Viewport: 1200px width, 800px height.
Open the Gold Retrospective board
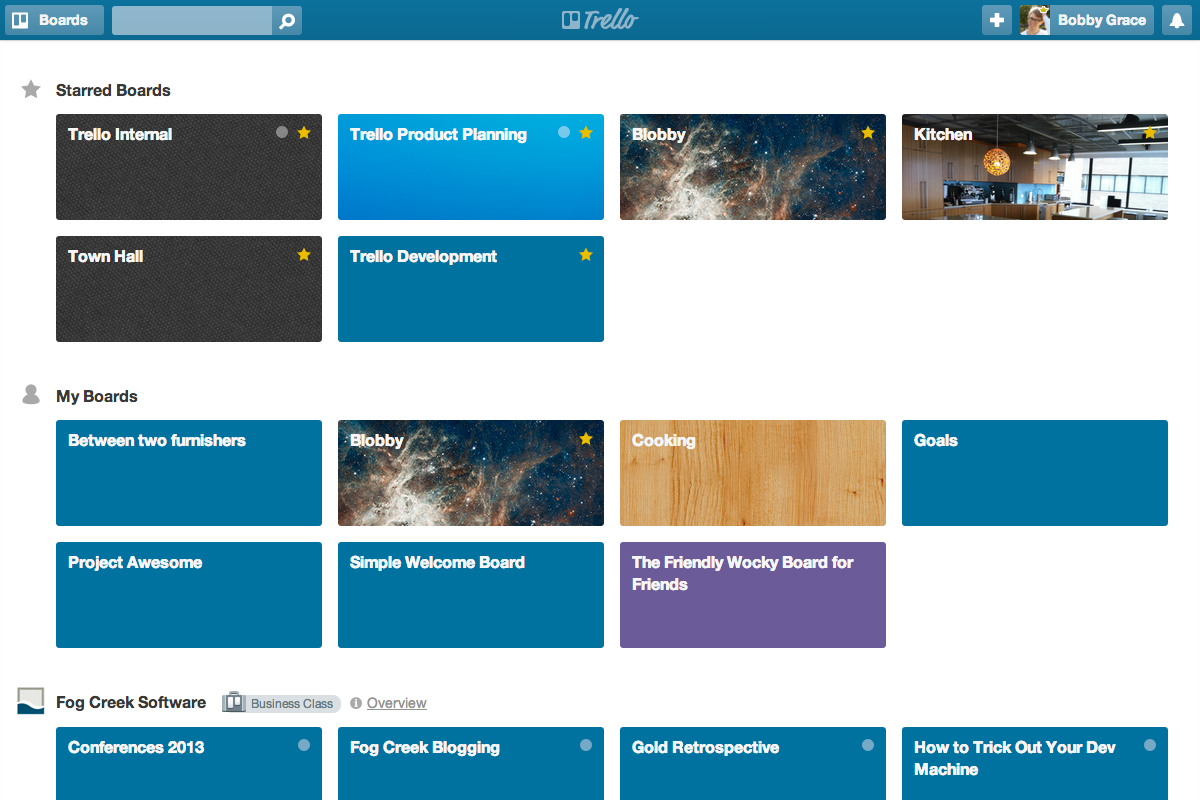click(x=753, y=764)
